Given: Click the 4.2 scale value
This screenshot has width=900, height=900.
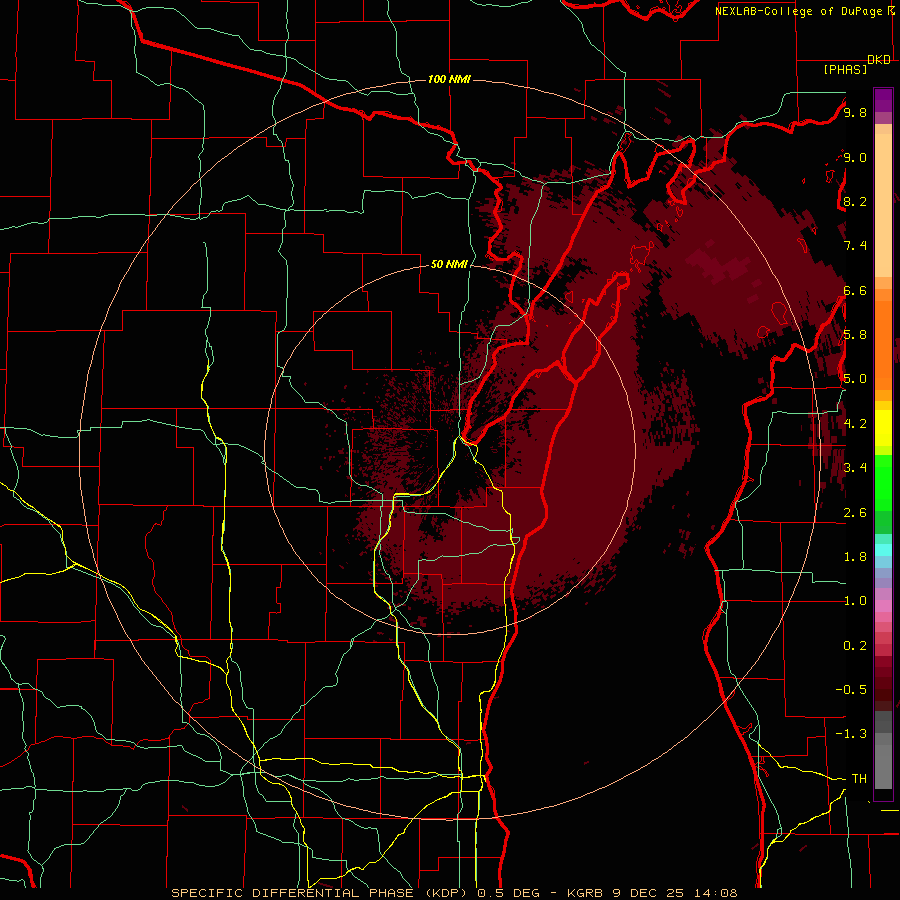Looking at the screenshot, I should (x=855, y=424).
